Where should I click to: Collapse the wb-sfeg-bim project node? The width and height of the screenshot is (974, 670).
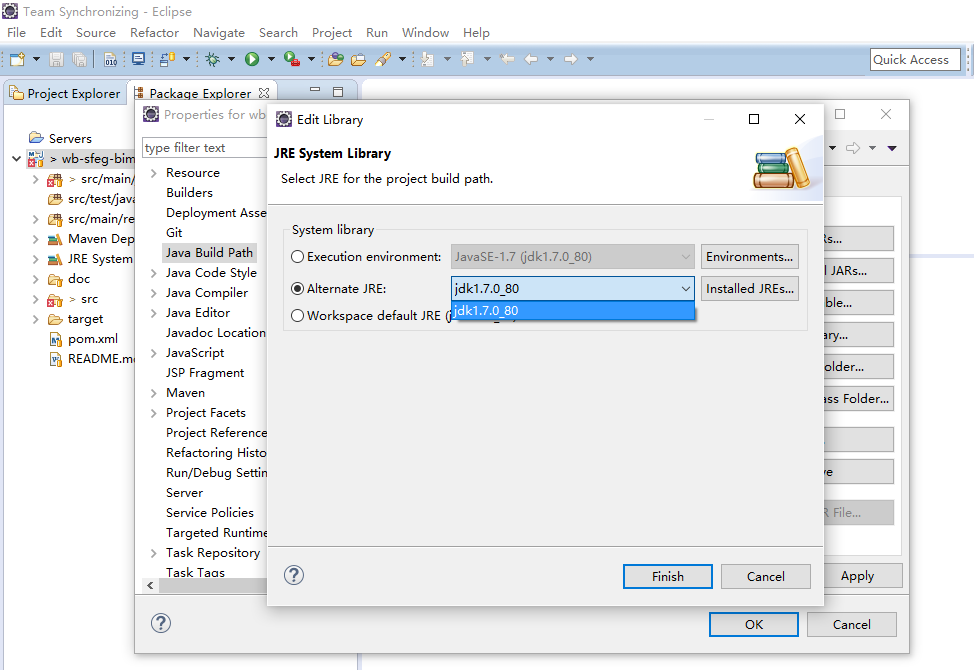point(16,158)
